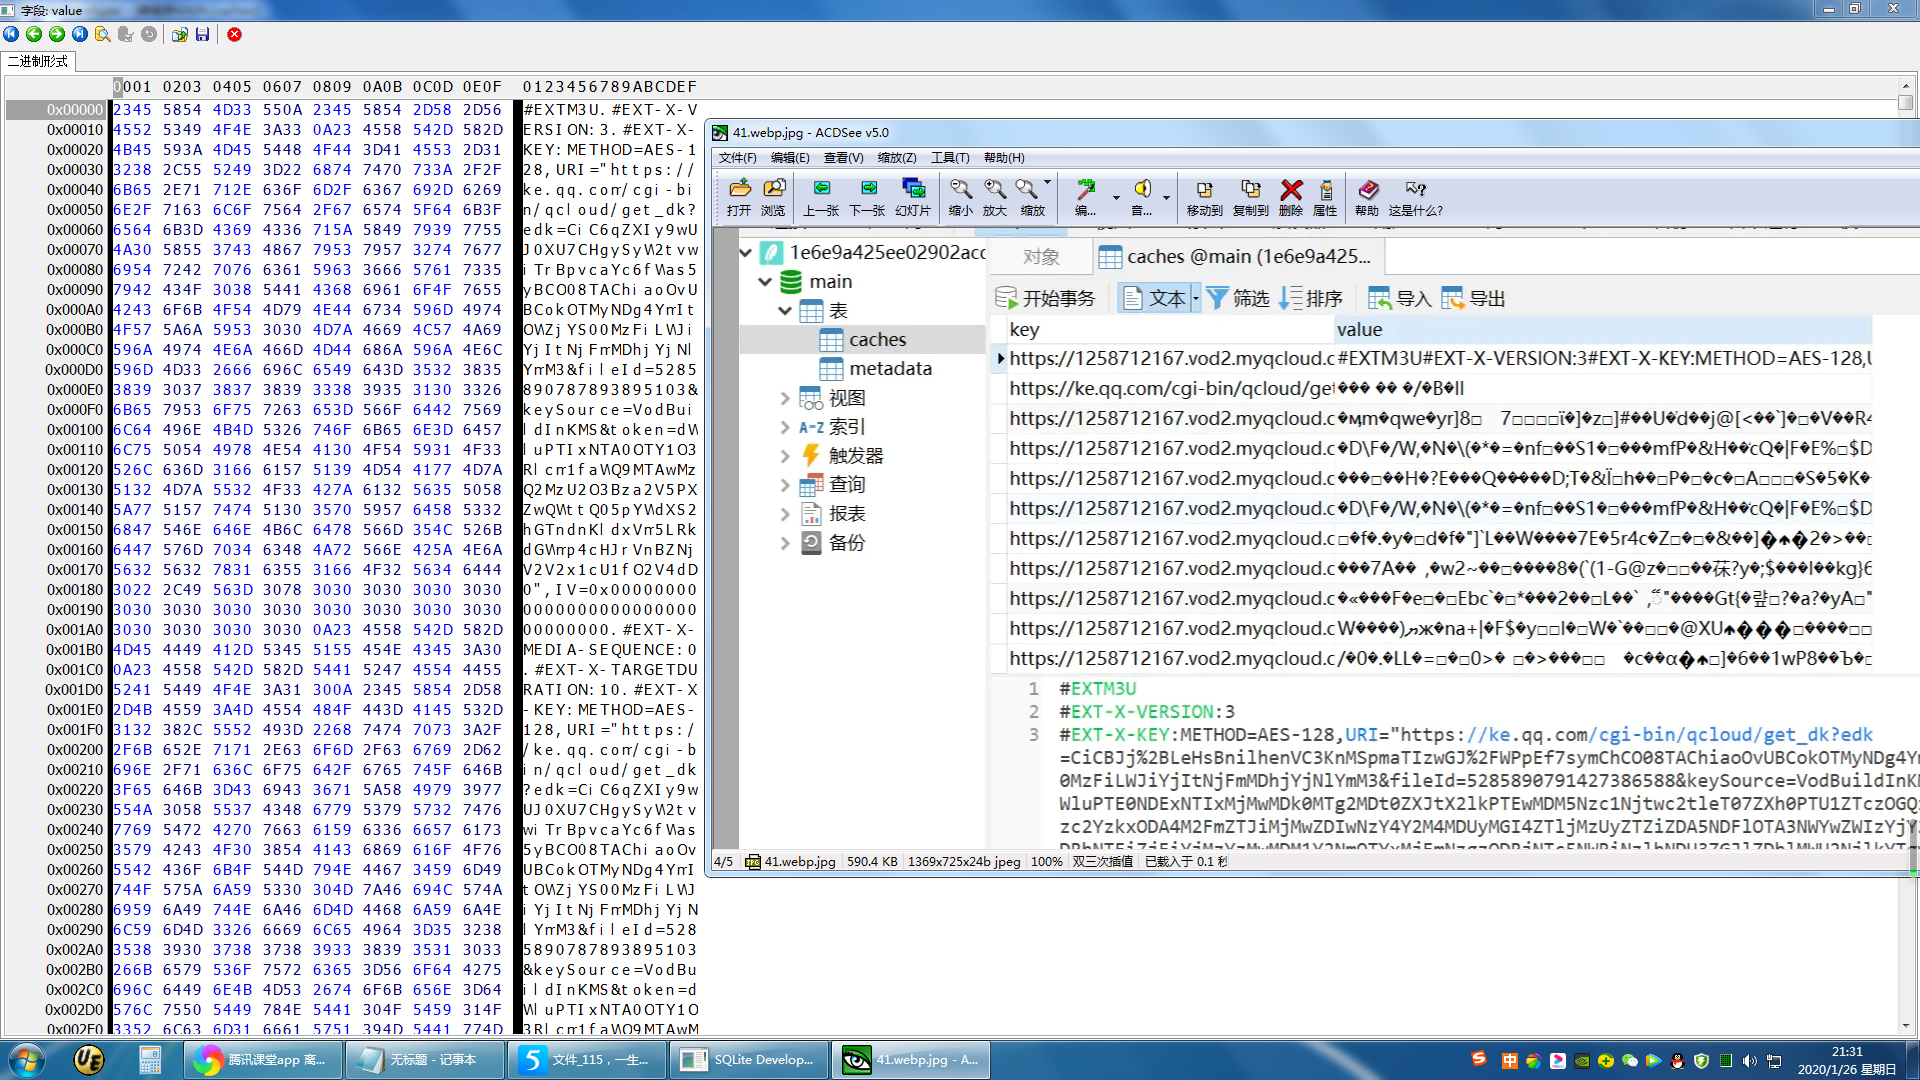This screenshot has width=1920, height=1080.
Task: Open the 文件(F) menu in ACDSee
Action: 737,158
